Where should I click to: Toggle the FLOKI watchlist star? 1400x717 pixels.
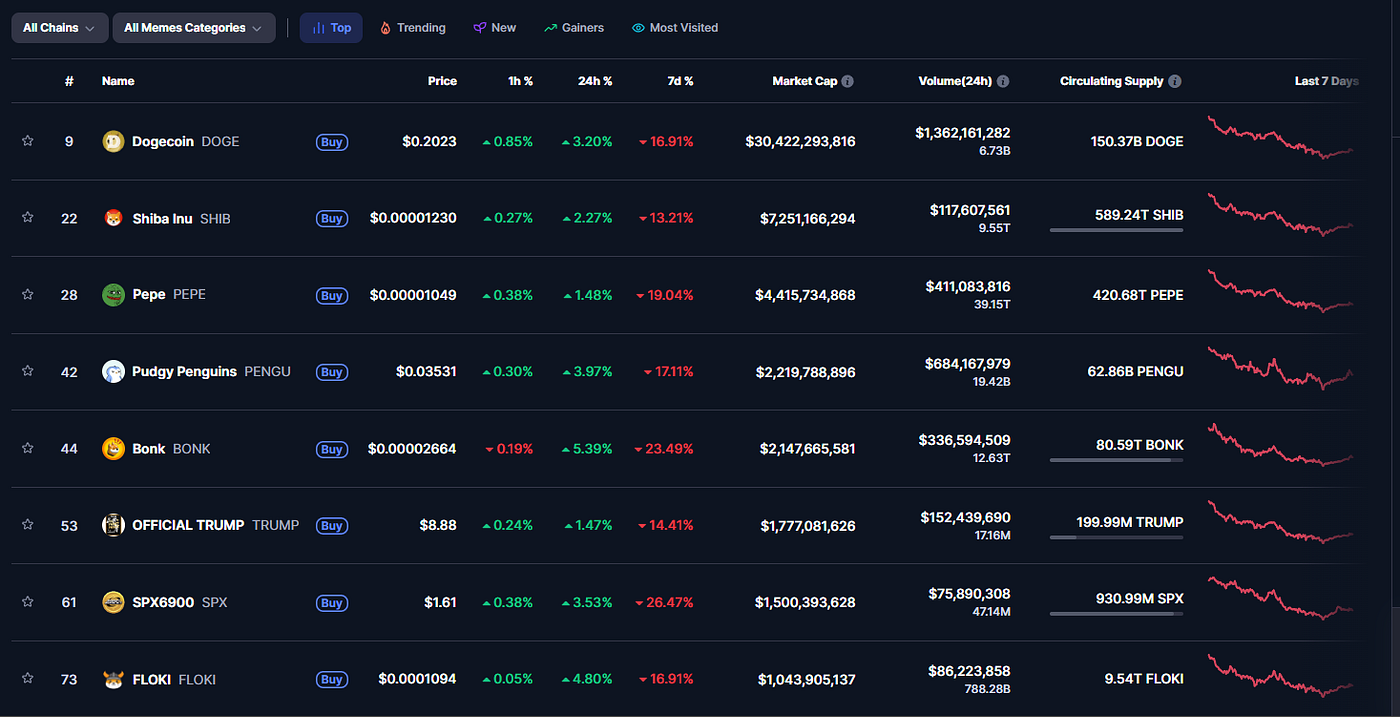28,678
